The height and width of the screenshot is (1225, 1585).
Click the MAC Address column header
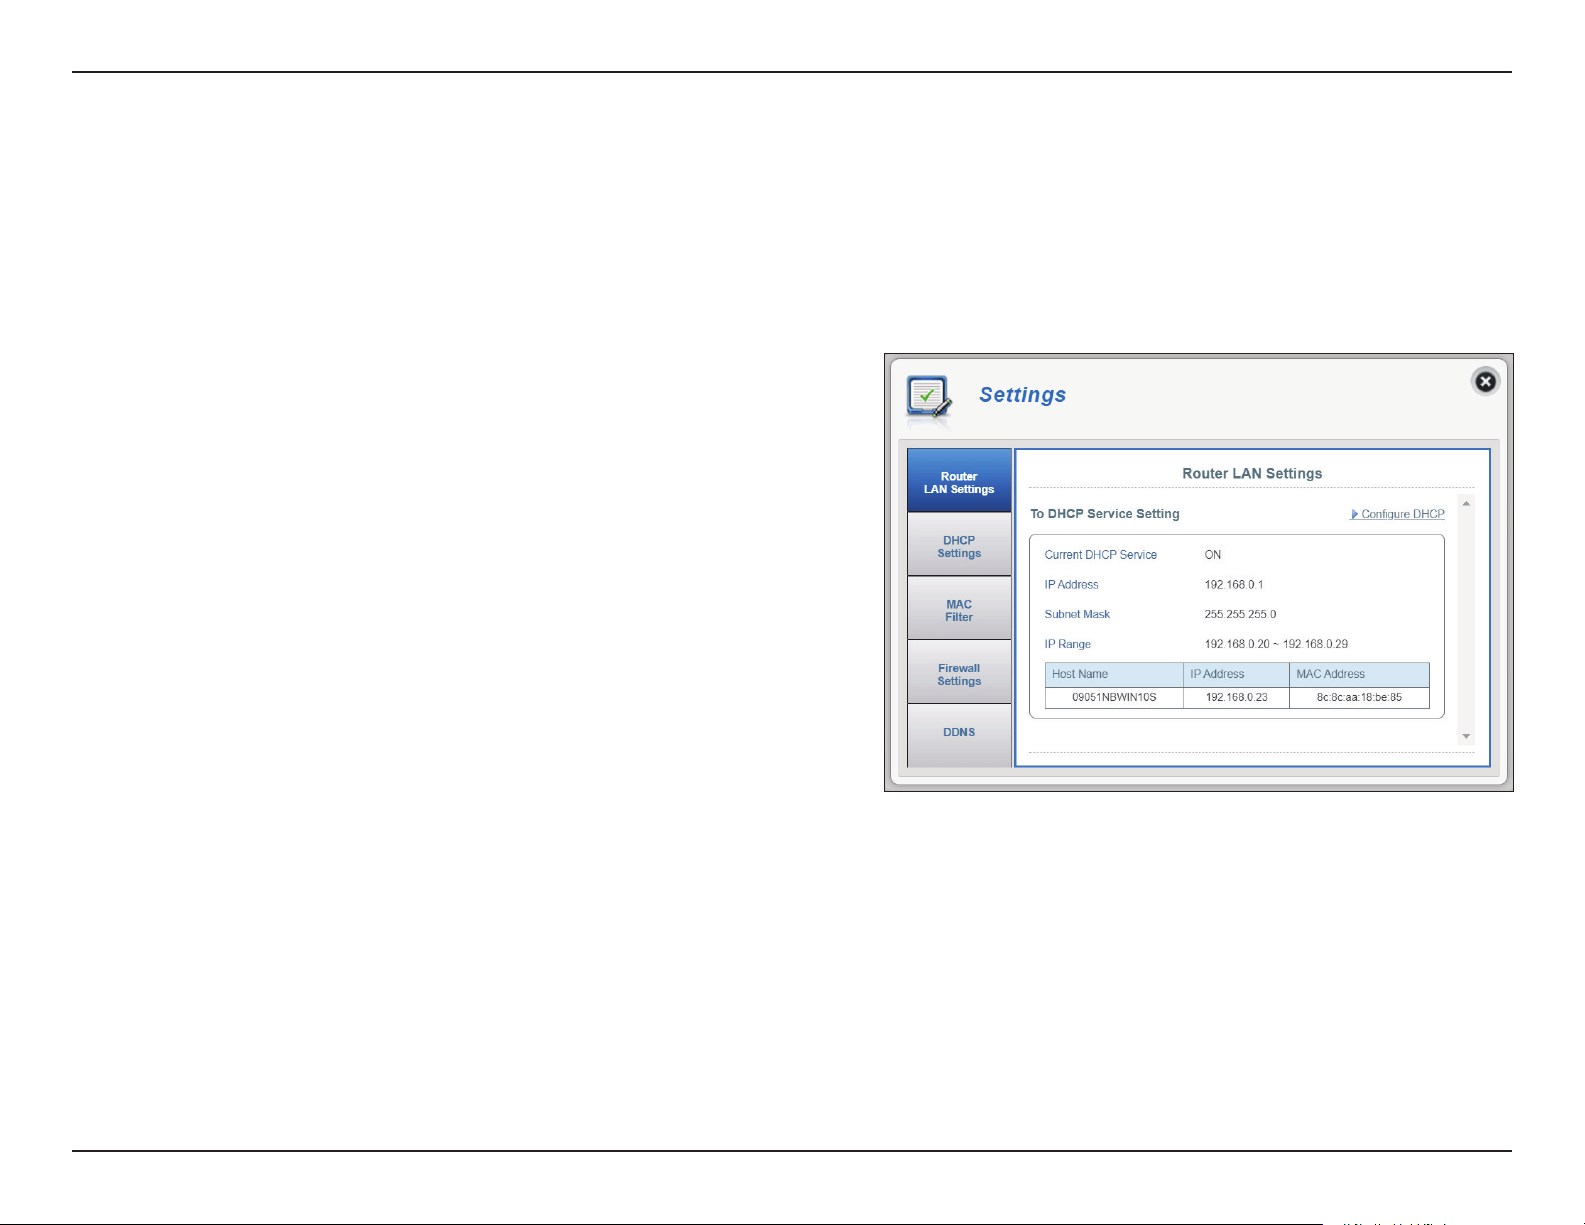[x=1359, y=674]
